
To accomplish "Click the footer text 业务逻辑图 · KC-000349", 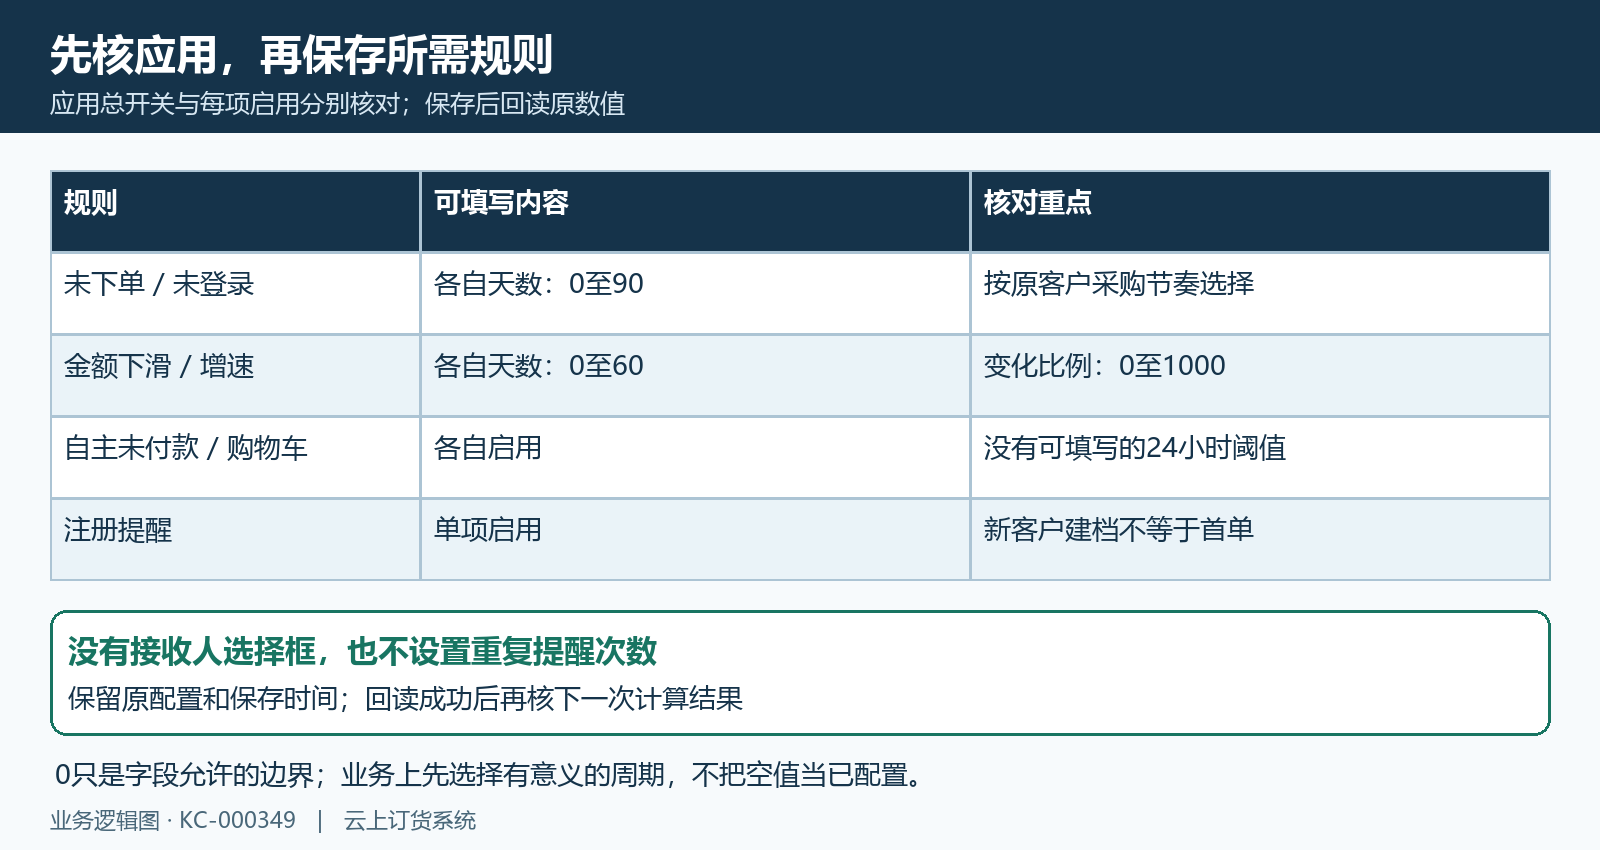I will 173,821.
